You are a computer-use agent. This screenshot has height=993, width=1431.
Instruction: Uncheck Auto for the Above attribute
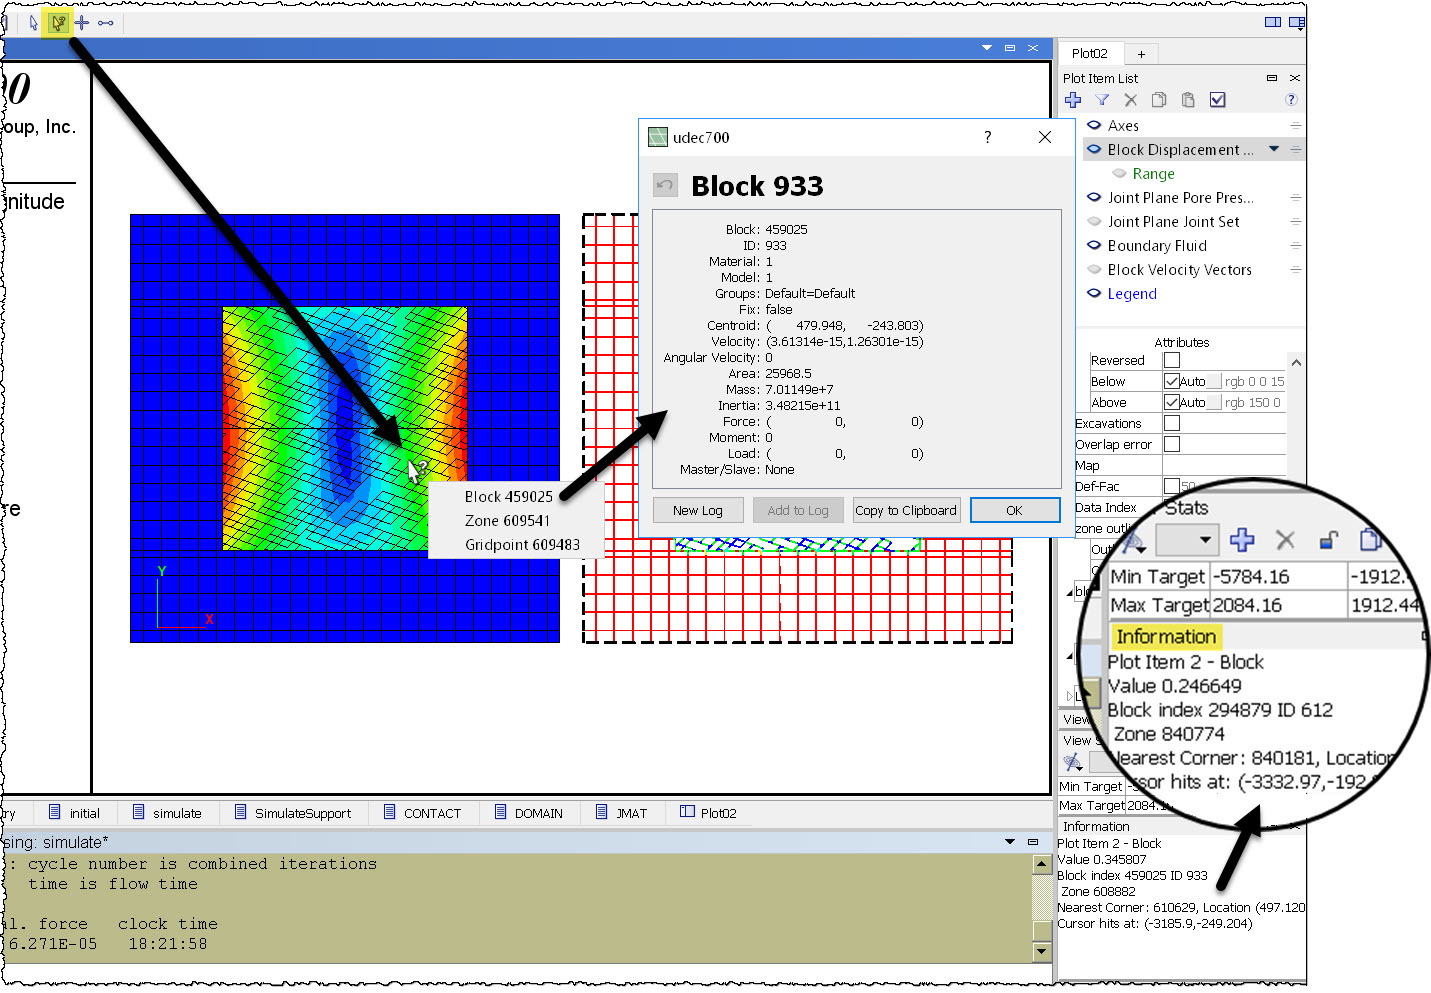pos(1172,402)
